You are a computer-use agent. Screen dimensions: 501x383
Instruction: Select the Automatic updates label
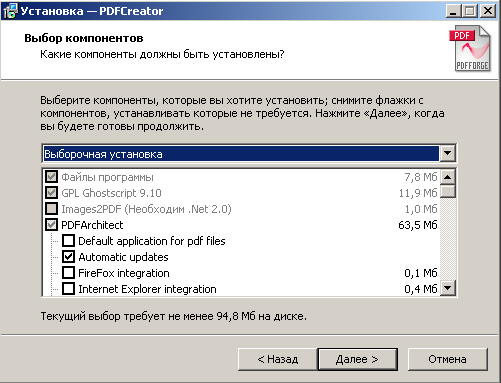tap(123, 257)
